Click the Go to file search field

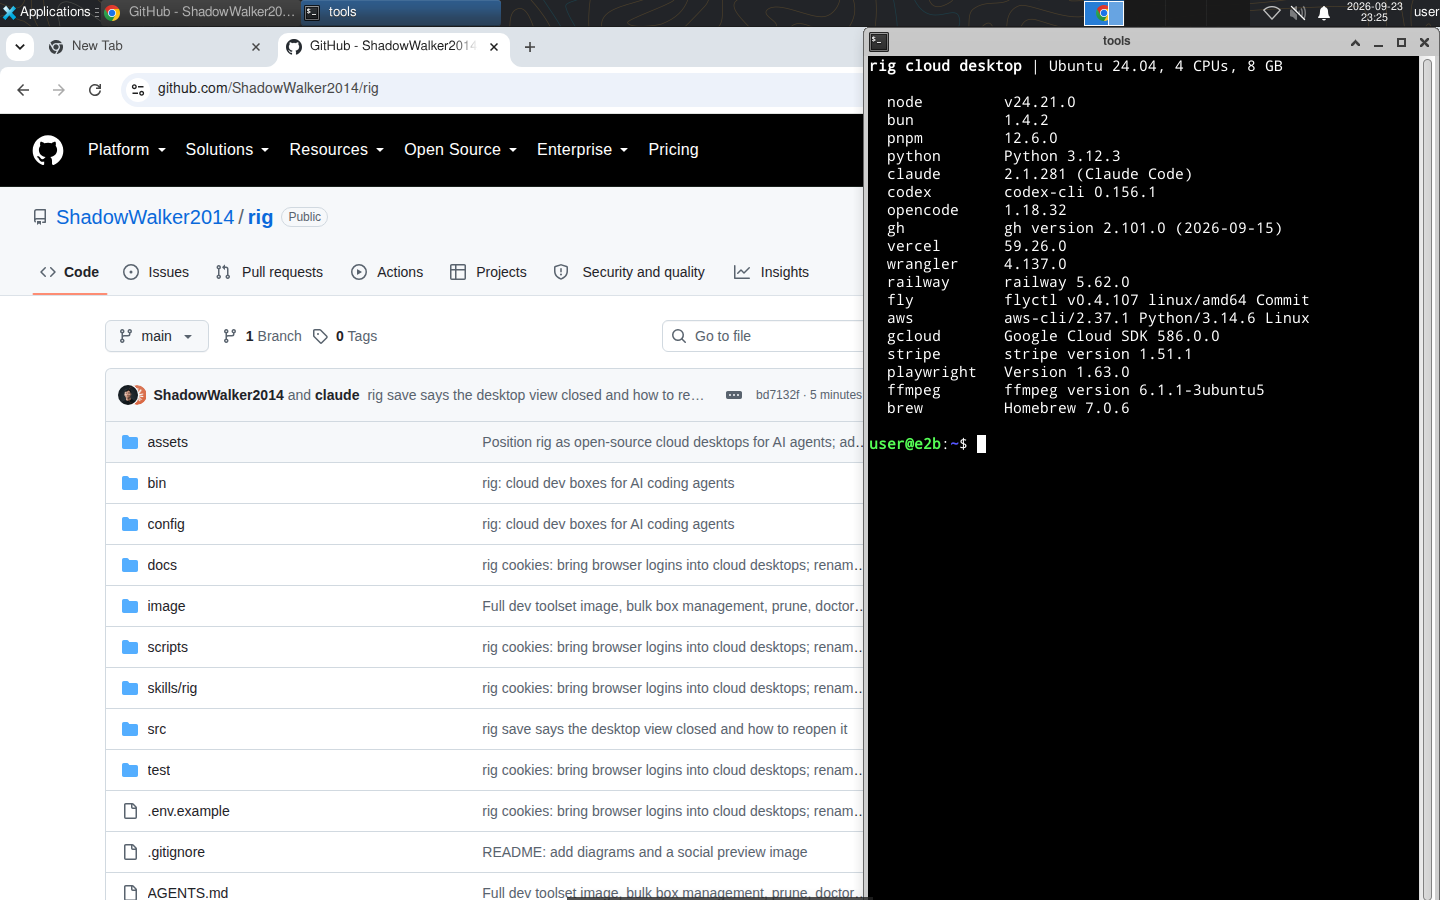point(763,336)
